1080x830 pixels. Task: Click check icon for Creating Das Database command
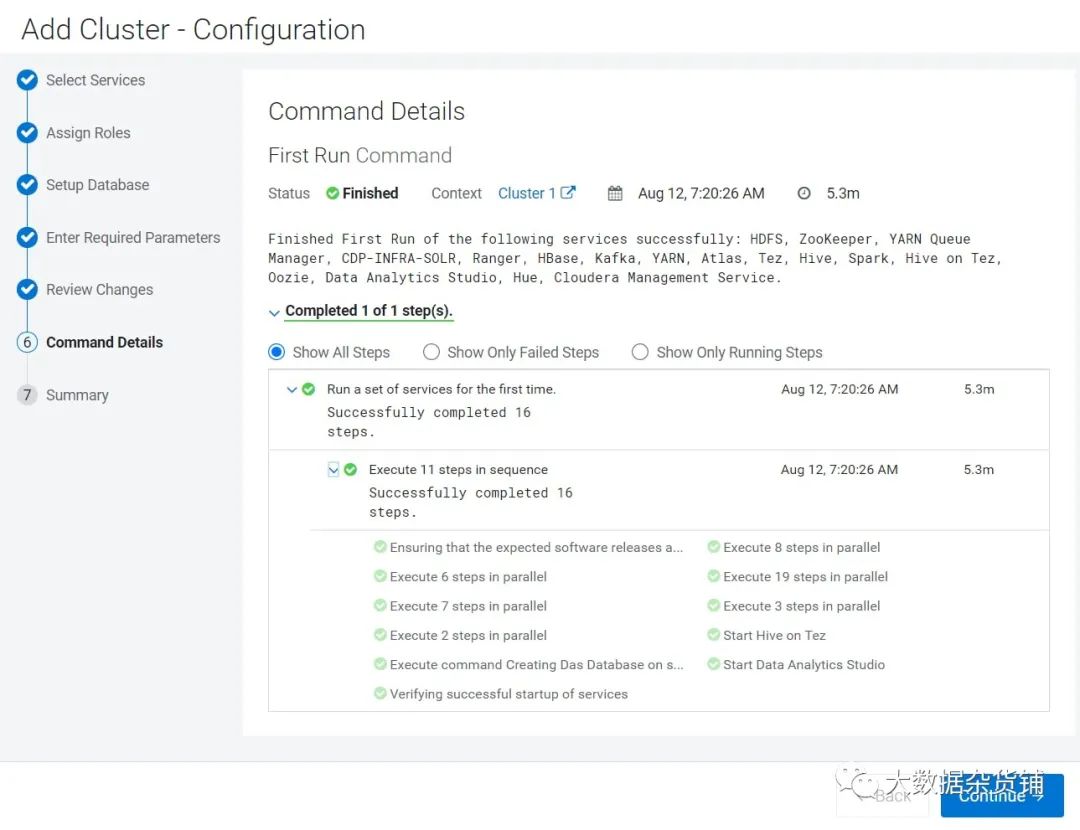tap(380, 664)
